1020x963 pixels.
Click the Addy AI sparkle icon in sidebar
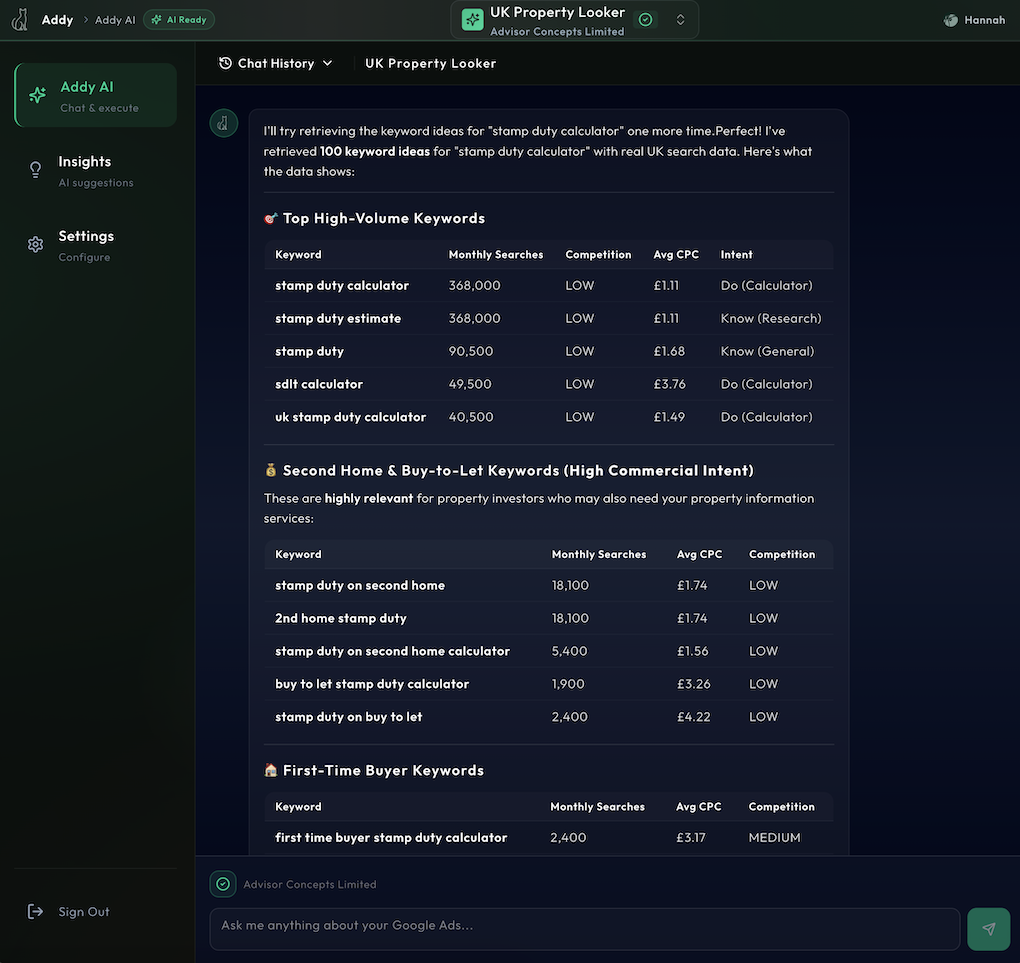coord(37,96)
